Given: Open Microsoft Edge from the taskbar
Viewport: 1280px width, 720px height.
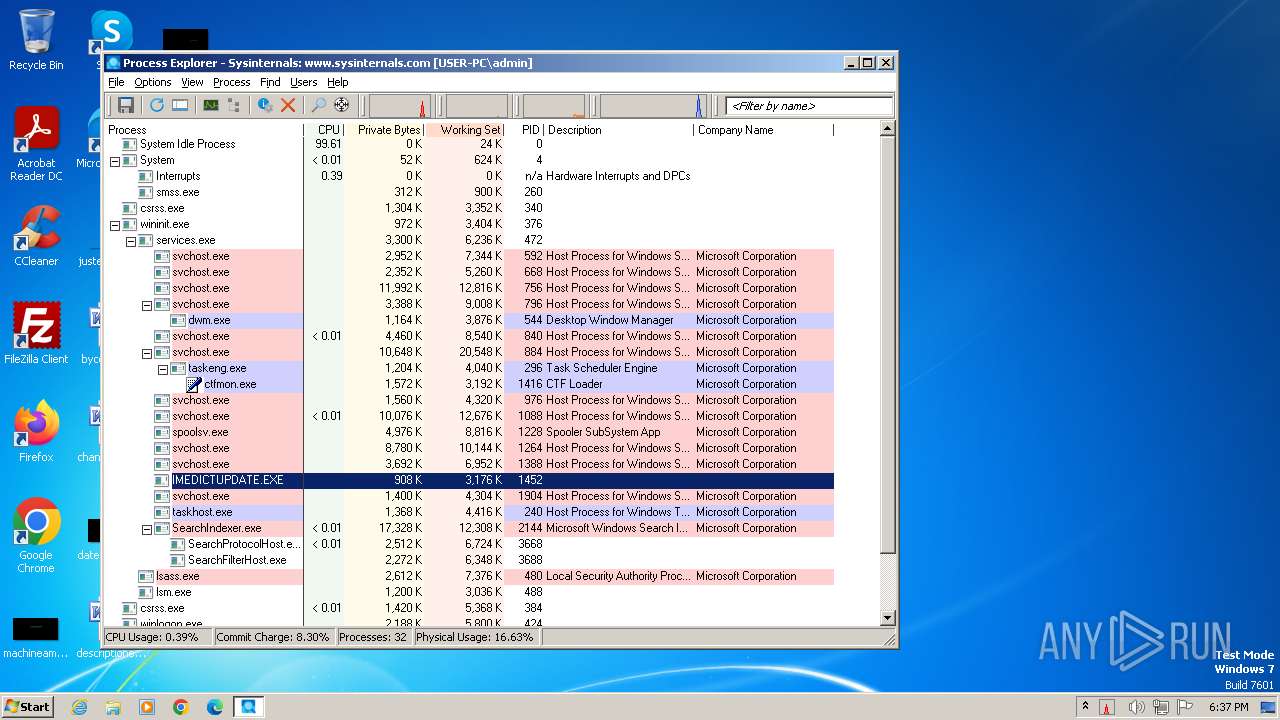Looking at the screenshot, I should [214, 707].
